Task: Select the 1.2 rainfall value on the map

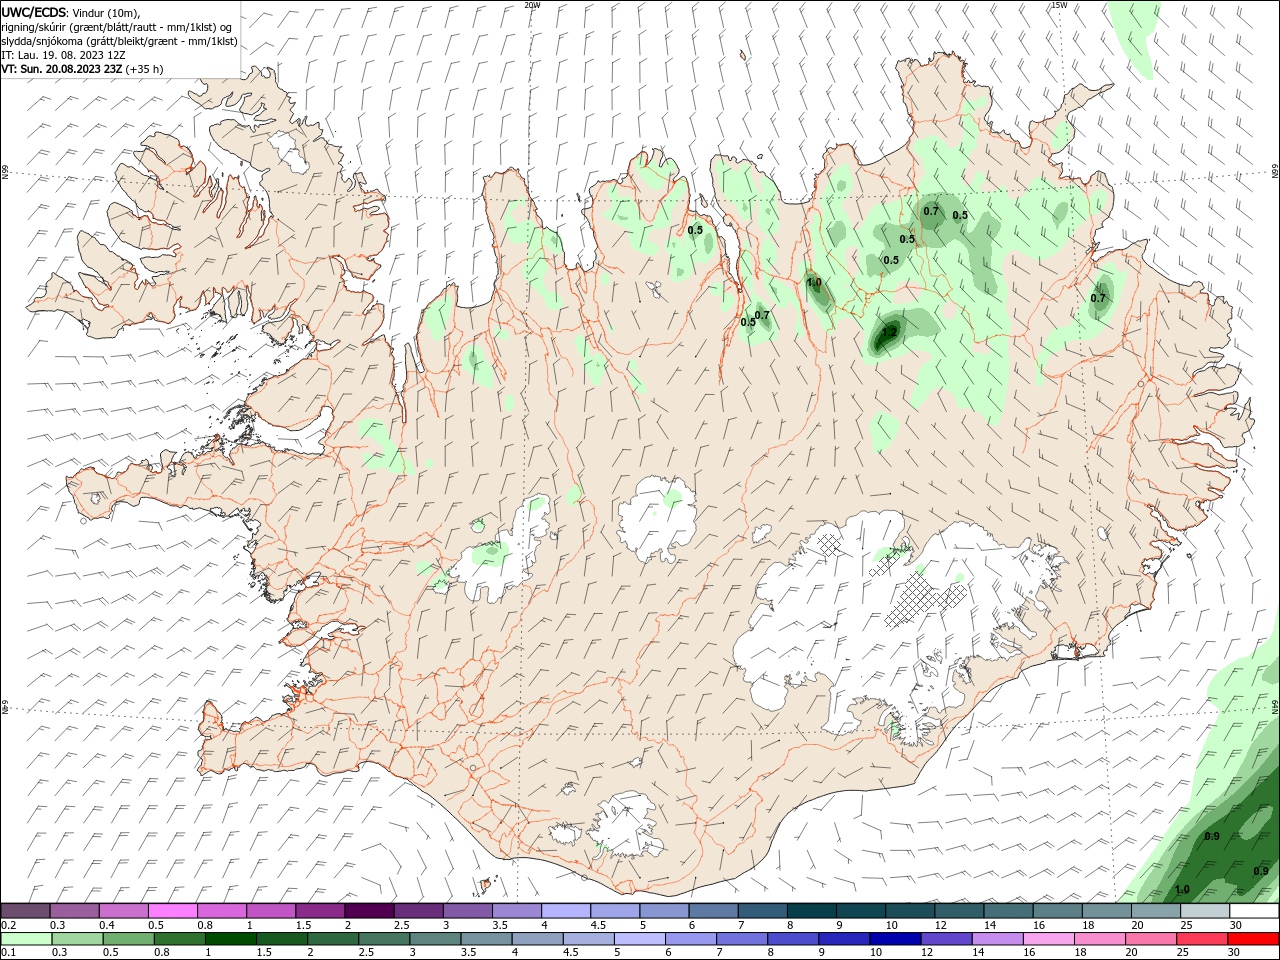Action: [890, 331]
